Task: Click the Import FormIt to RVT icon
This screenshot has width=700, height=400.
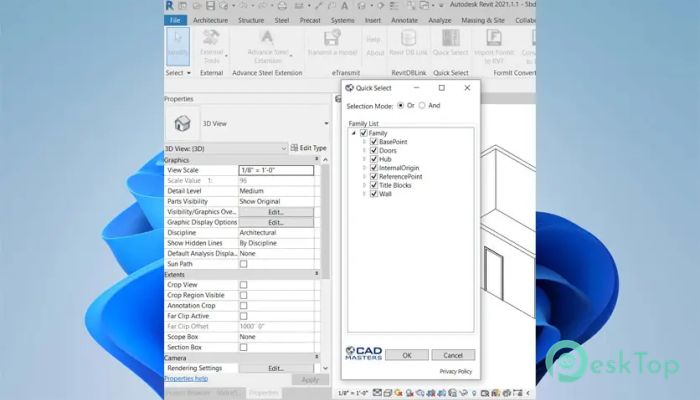Action: pos(494,38)
